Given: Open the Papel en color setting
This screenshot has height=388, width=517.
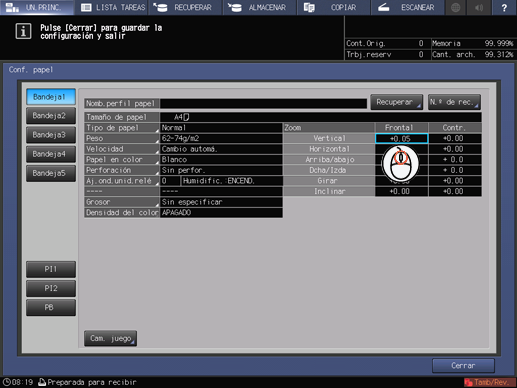Looking at the screenshot, I should [x=122, y=160].
